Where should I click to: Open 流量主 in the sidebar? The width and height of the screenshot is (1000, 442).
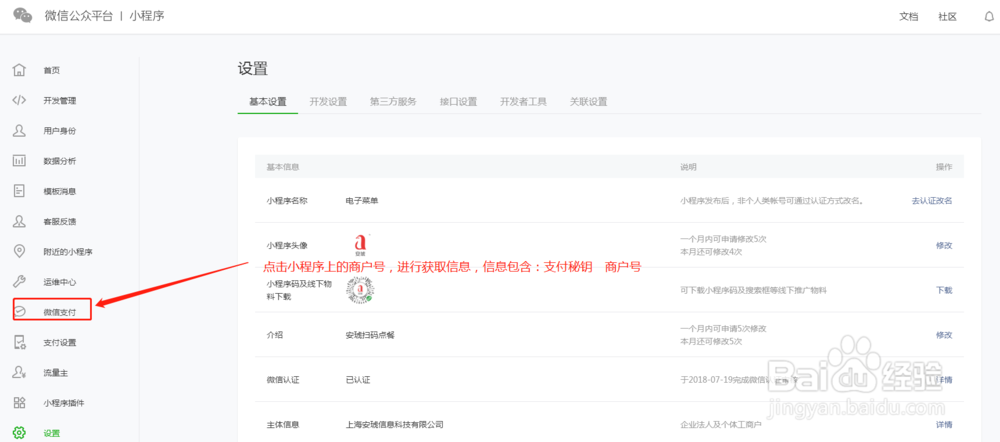55,373
